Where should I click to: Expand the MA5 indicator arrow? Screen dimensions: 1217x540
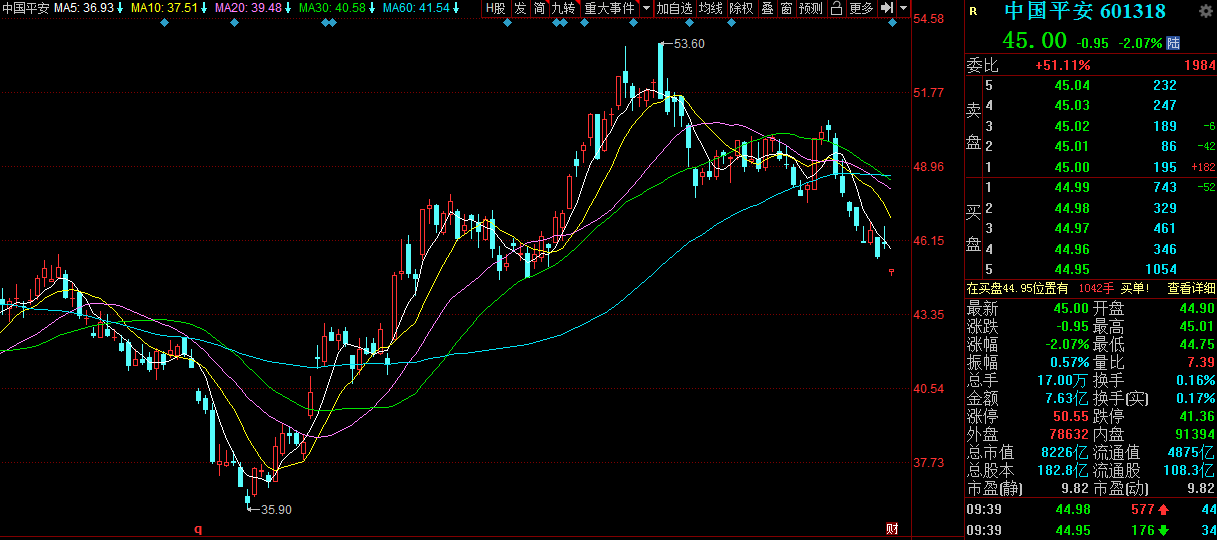121,8
